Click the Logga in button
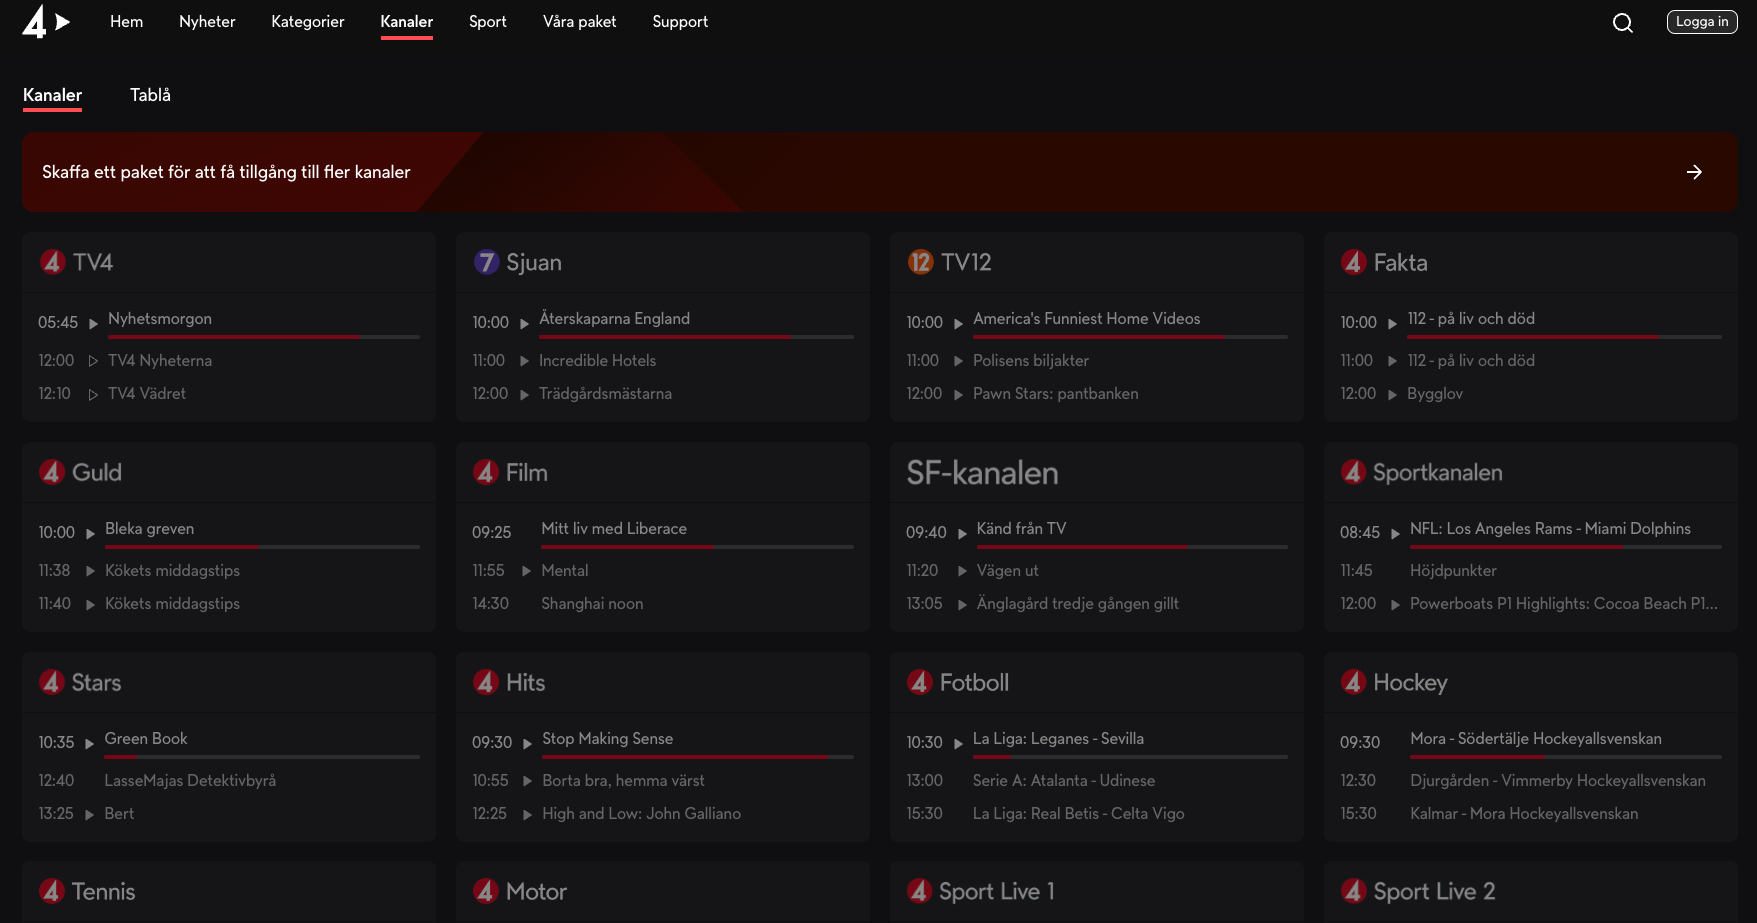Screen dimensions: 1757x923 (x=1701, y=21)
